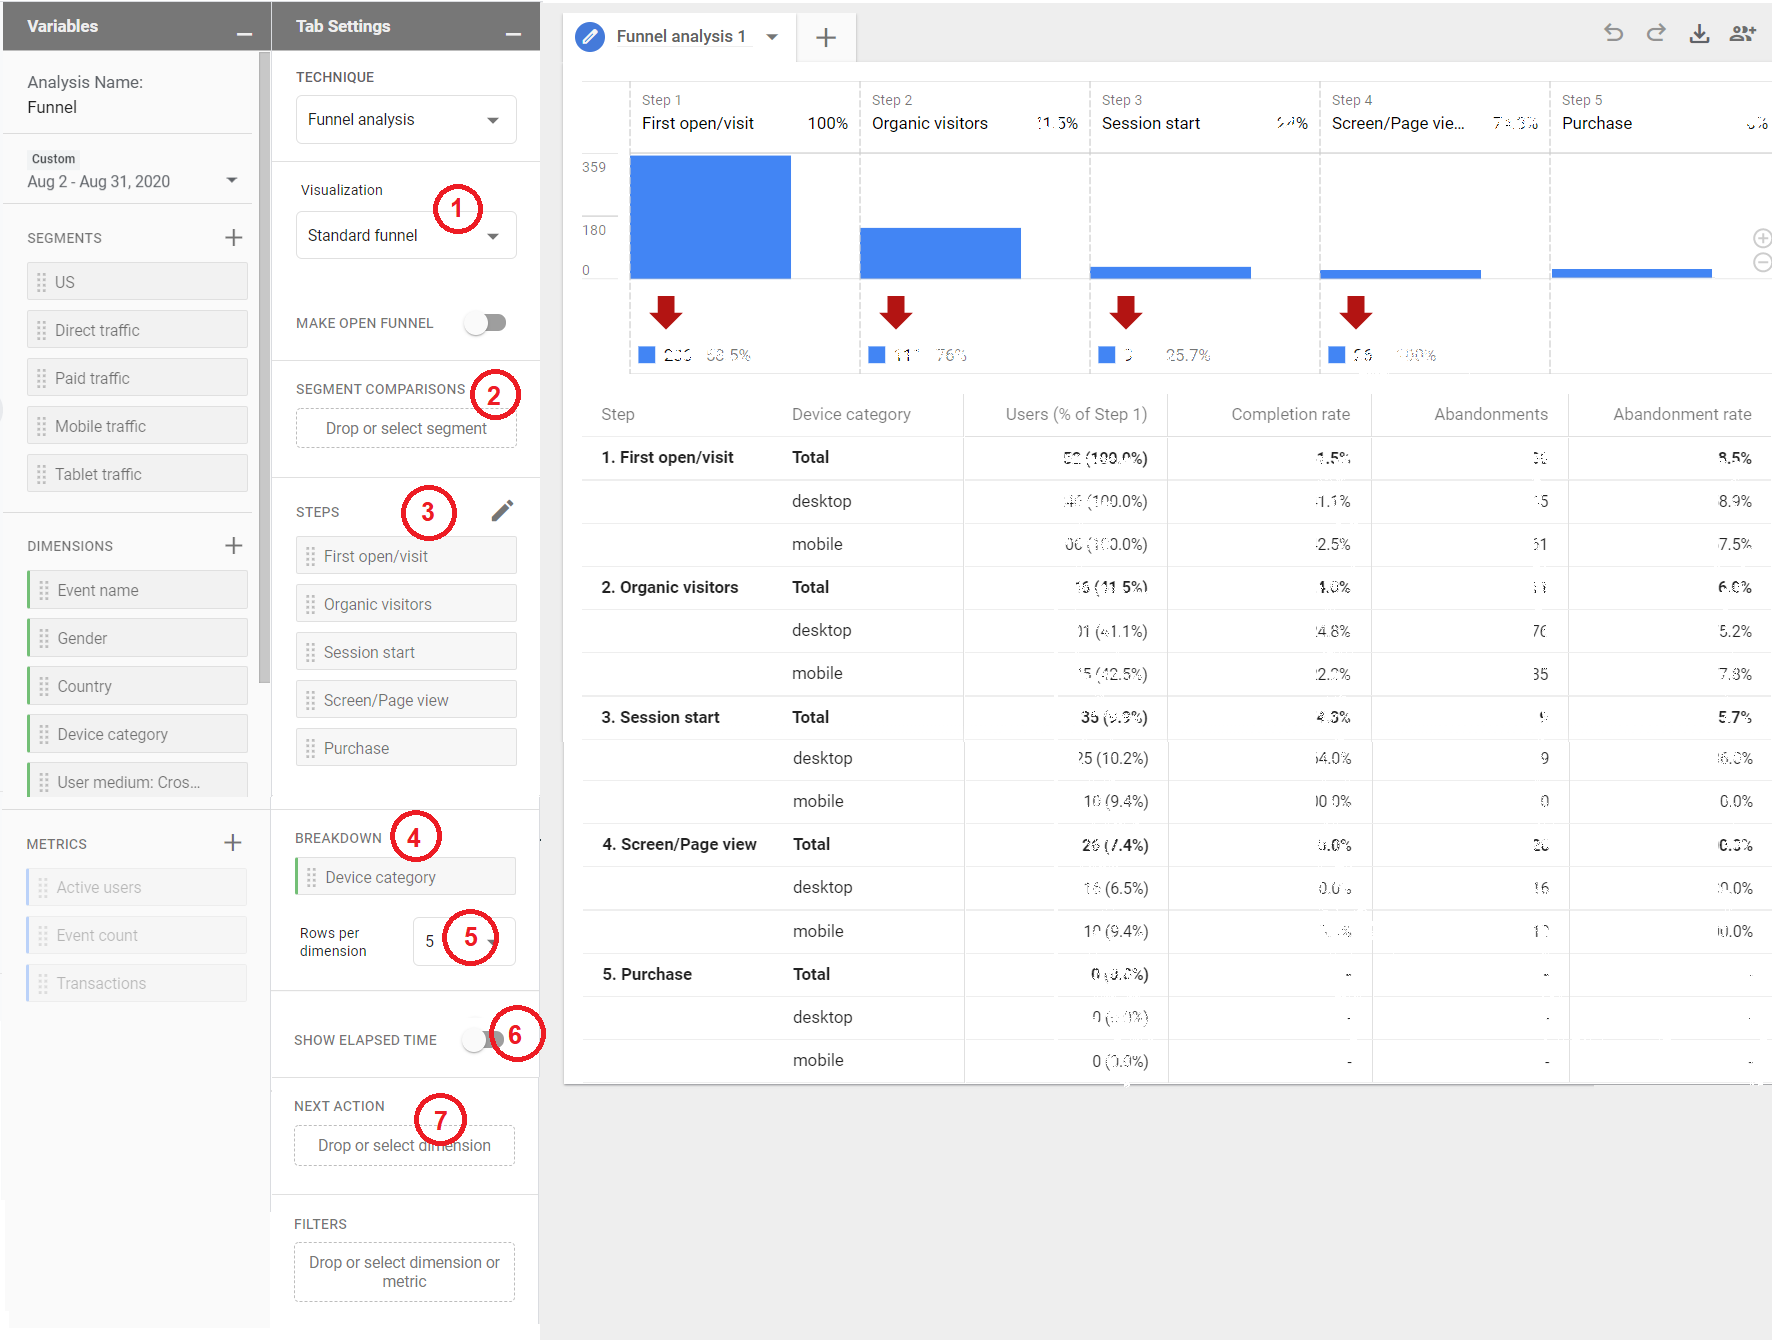Enable the Make Open Funnel toggle
This screenshot has height=1341, width=1772.
(x=486, y=323)
